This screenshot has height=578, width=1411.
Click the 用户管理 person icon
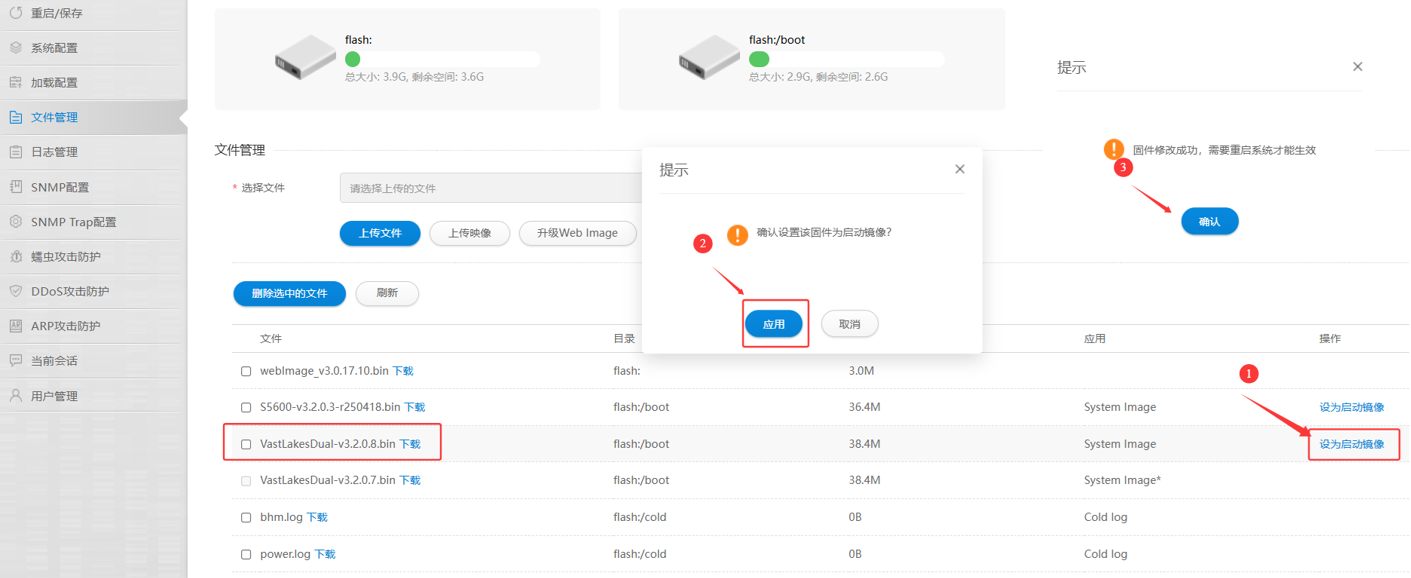click(15, 396)
